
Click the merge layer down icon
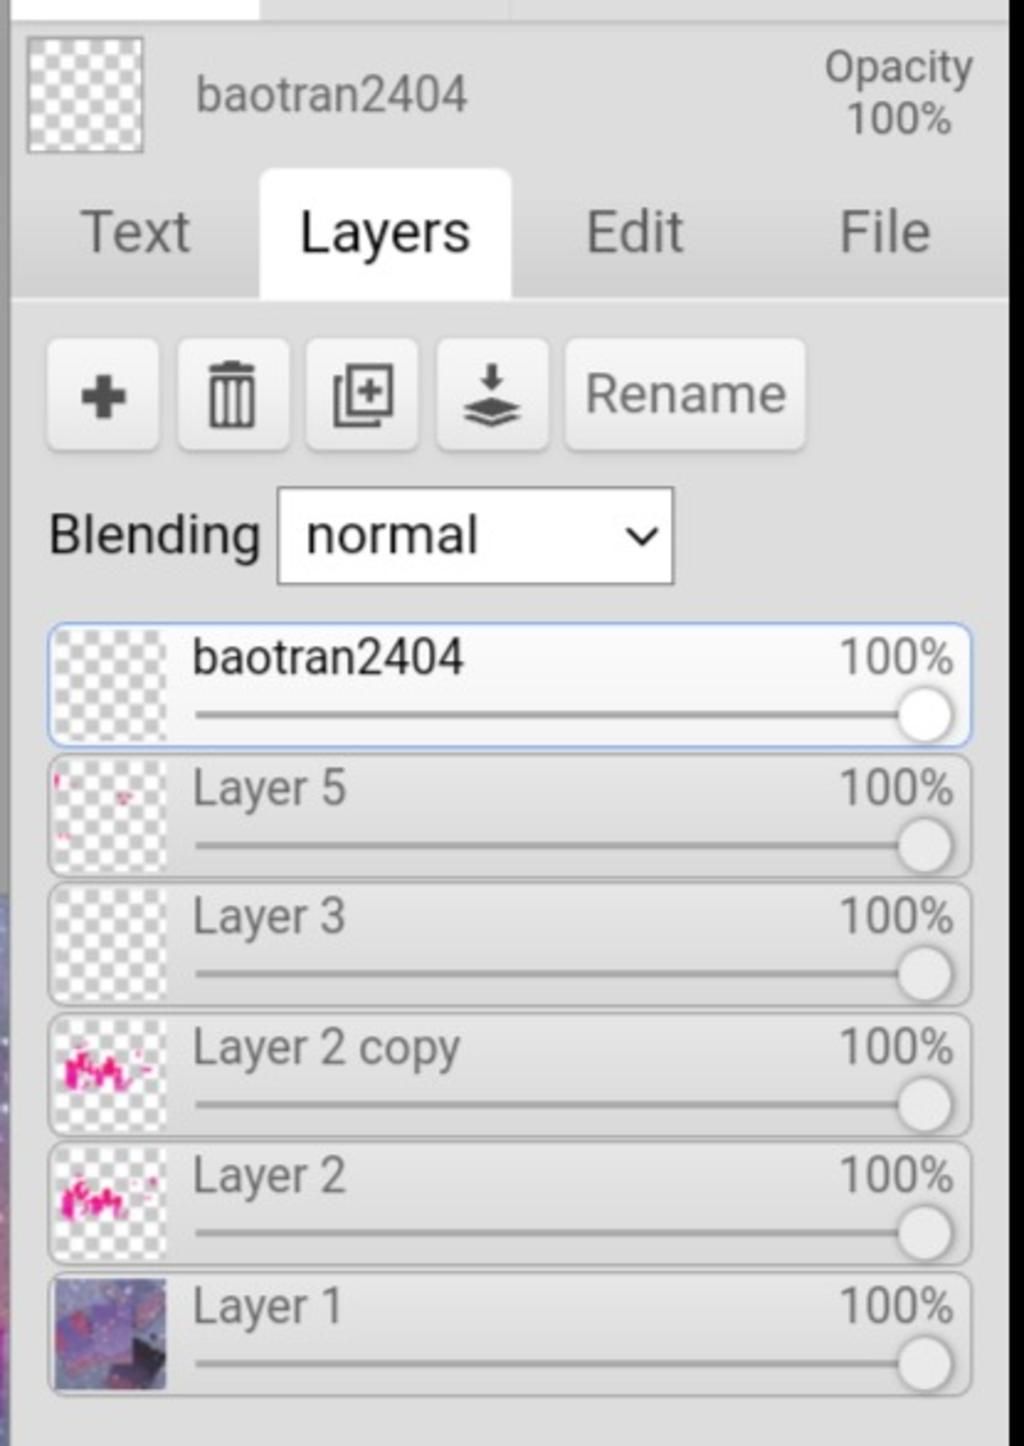(492, 395)
